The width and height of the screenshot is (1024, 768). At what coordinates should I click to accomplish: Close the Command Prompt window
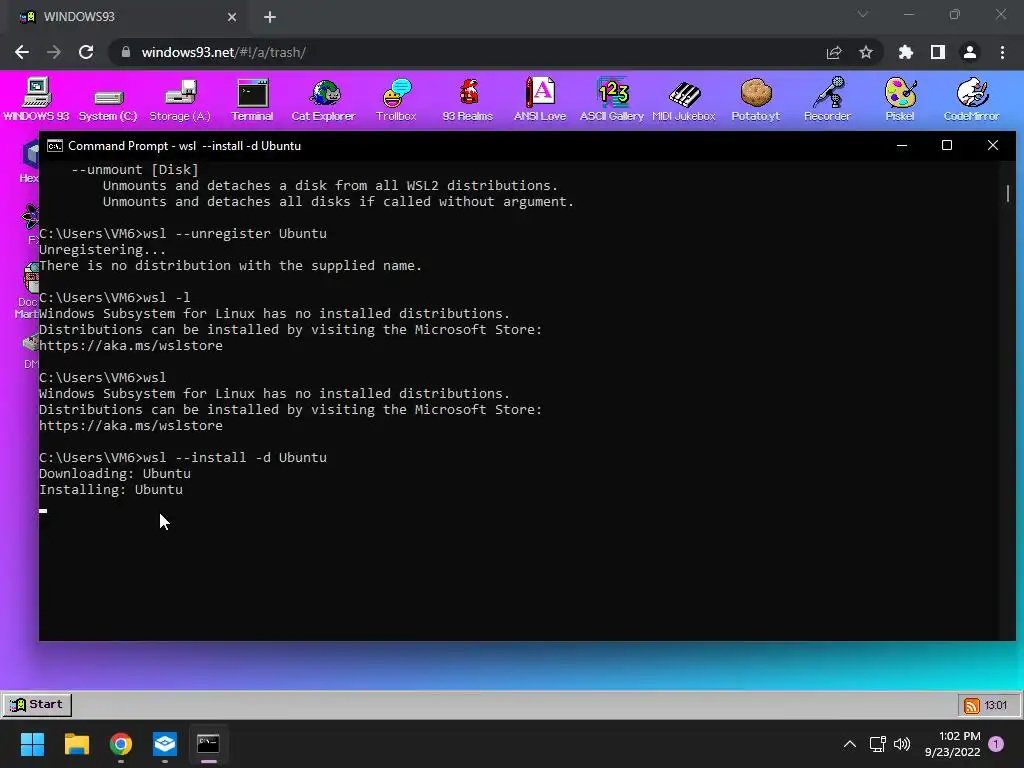993,145
